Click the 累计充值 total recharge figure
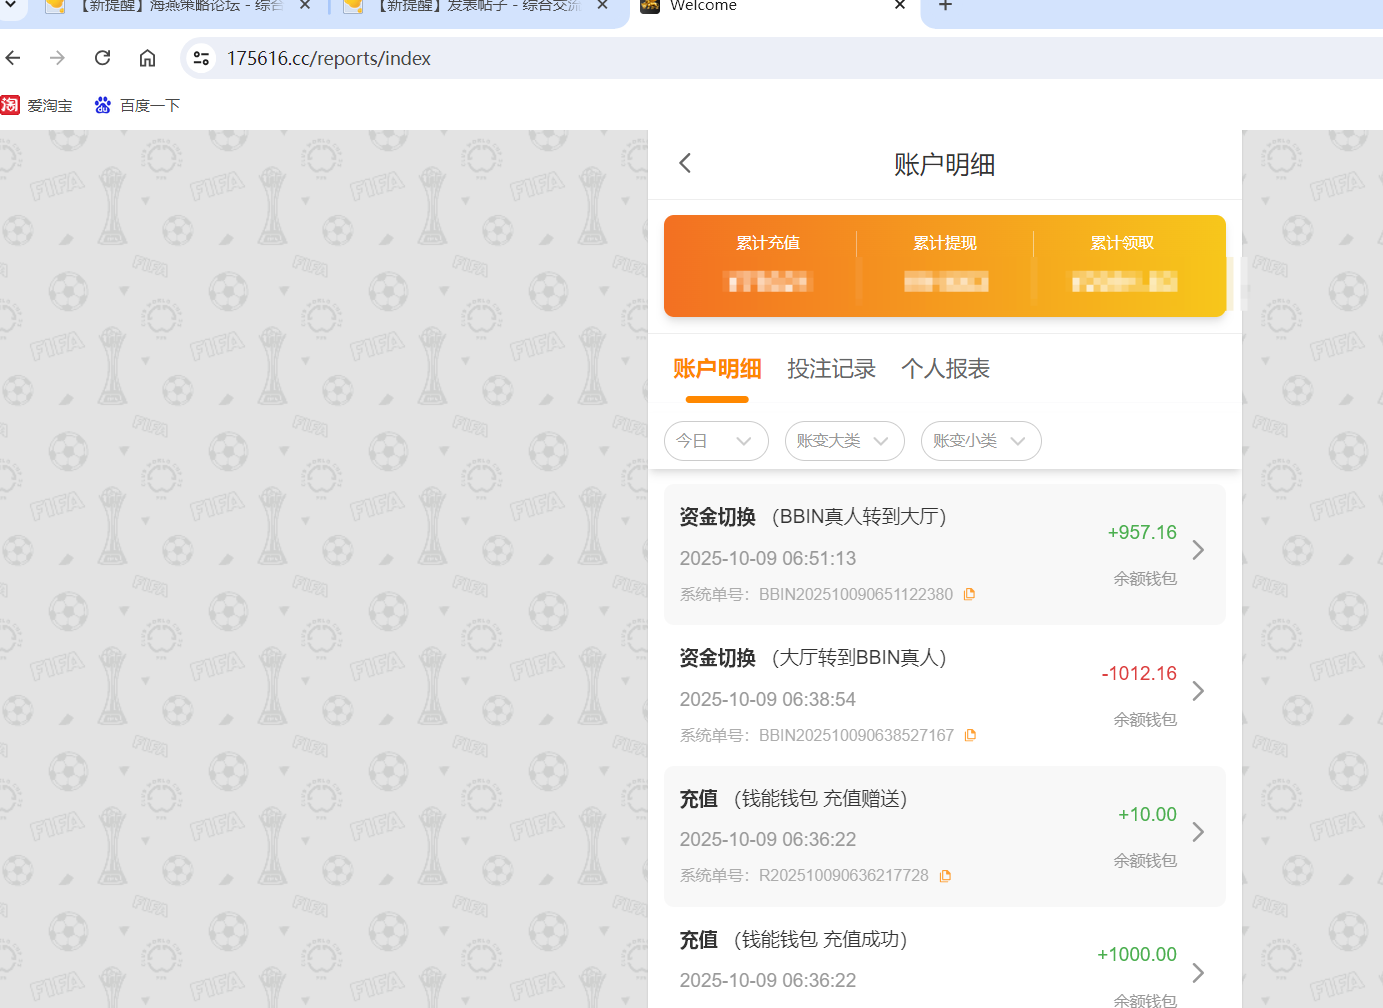 pos(767,281)
